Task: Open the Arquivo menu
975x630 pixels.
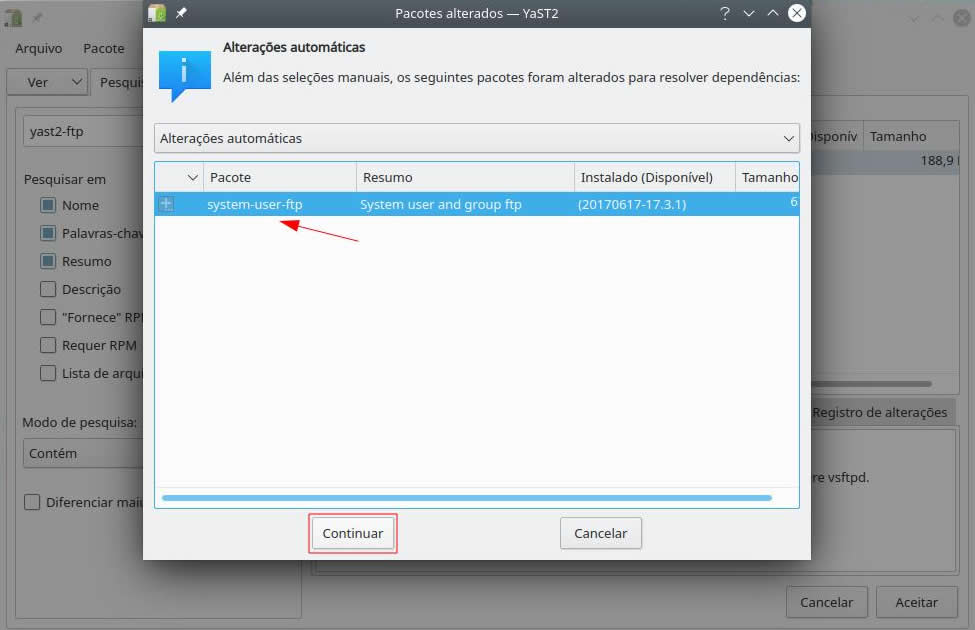Action: [38, 48]
